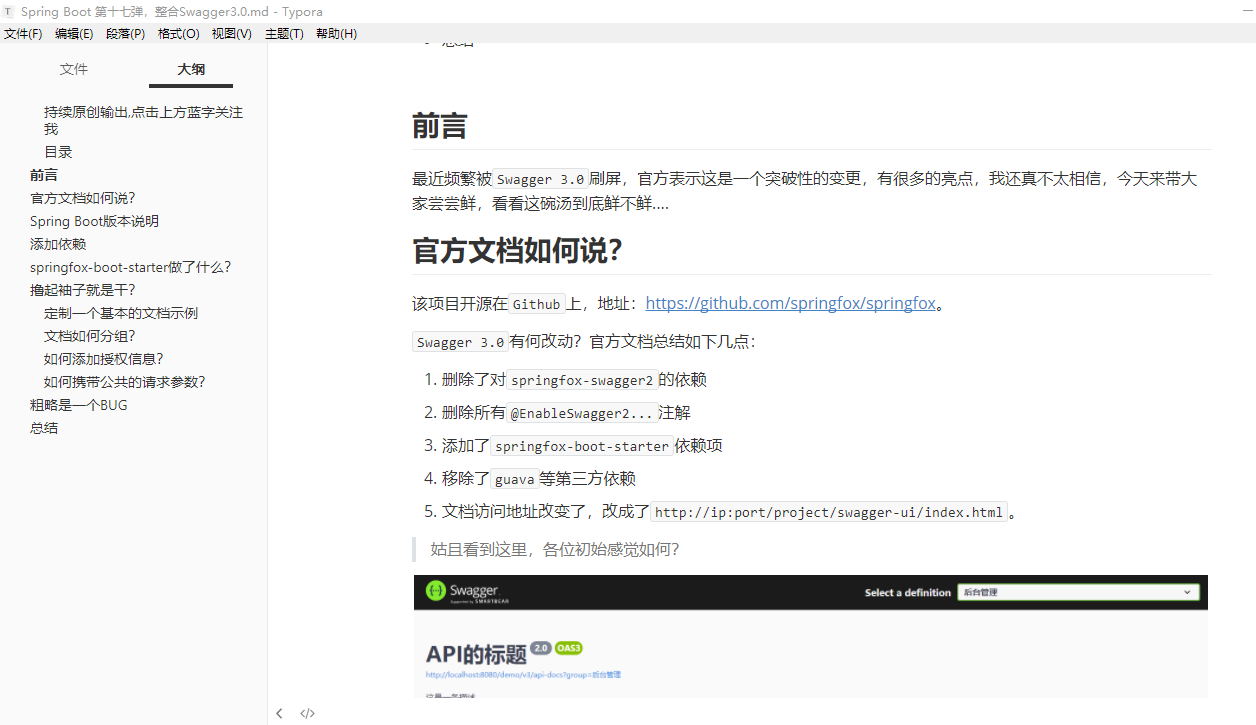Open the 段落(P) menu

(124, 33)
